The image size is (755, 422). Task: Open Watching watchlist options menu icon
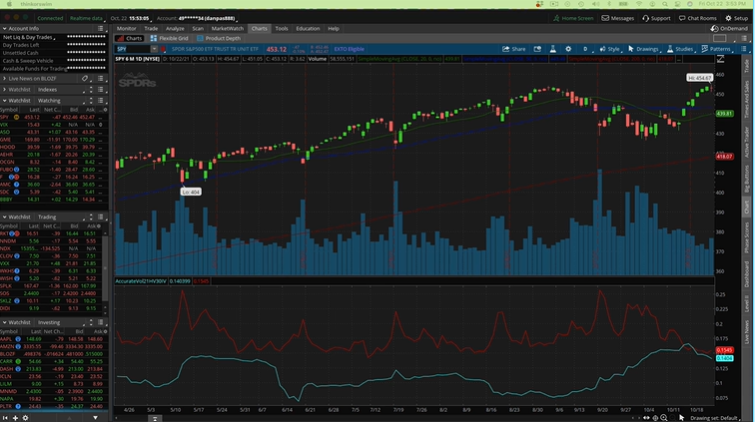point(101,101)
